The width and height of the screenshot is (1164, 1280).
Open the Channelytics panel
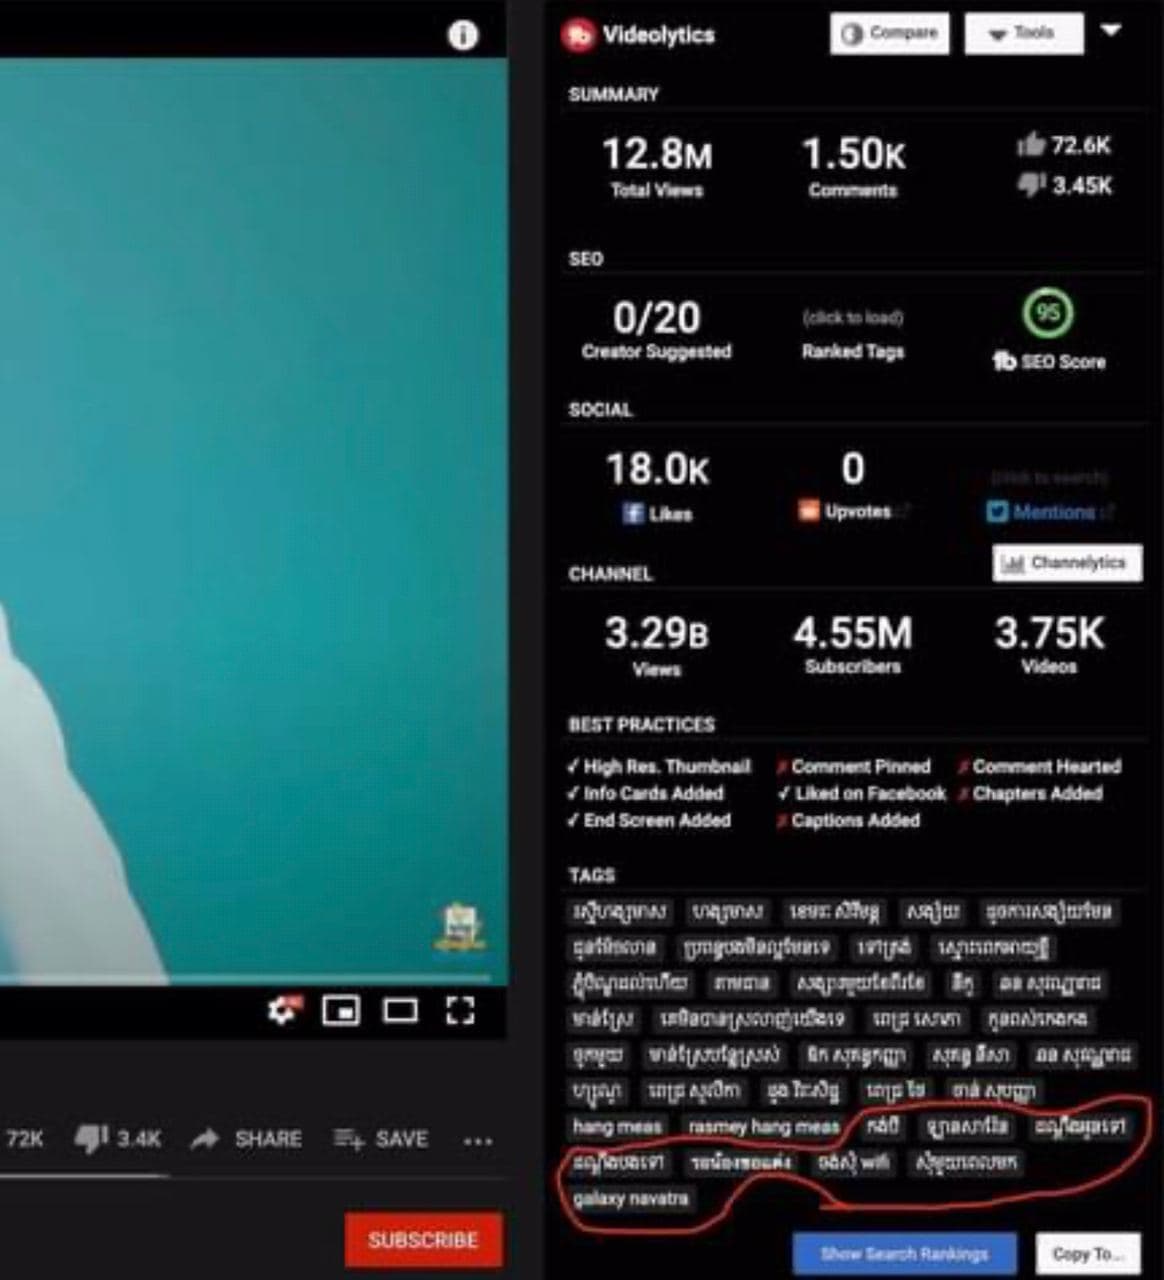[x=1067, y=563]
